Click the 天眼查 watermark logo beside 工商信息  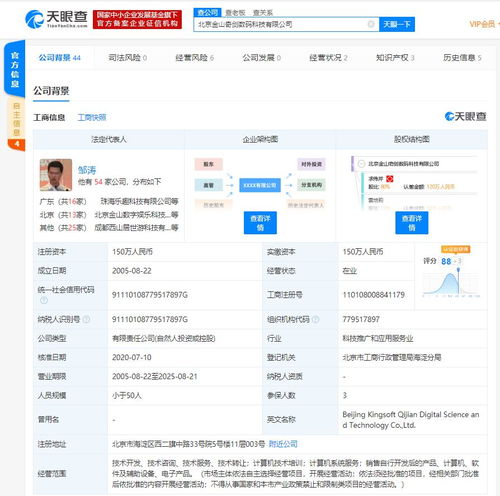pos(465,116)
